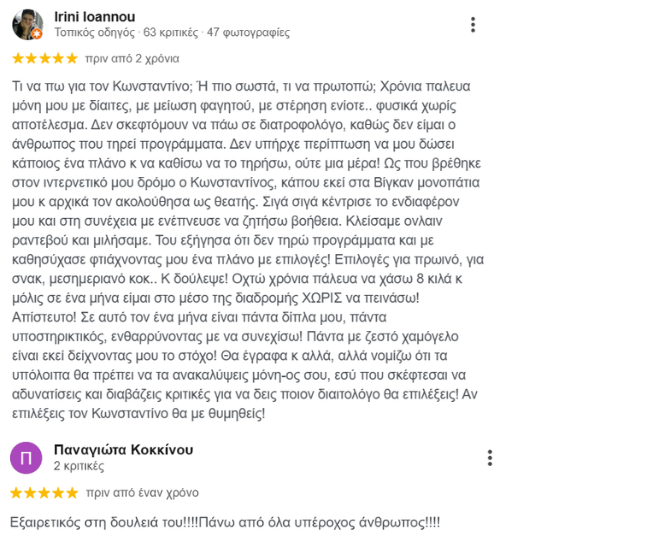Click the last star of Παναγιώτα Κοκκίνου's rating
Image resolution: width=650 pixels, height=545 pixels.
(x=72, y=492)
